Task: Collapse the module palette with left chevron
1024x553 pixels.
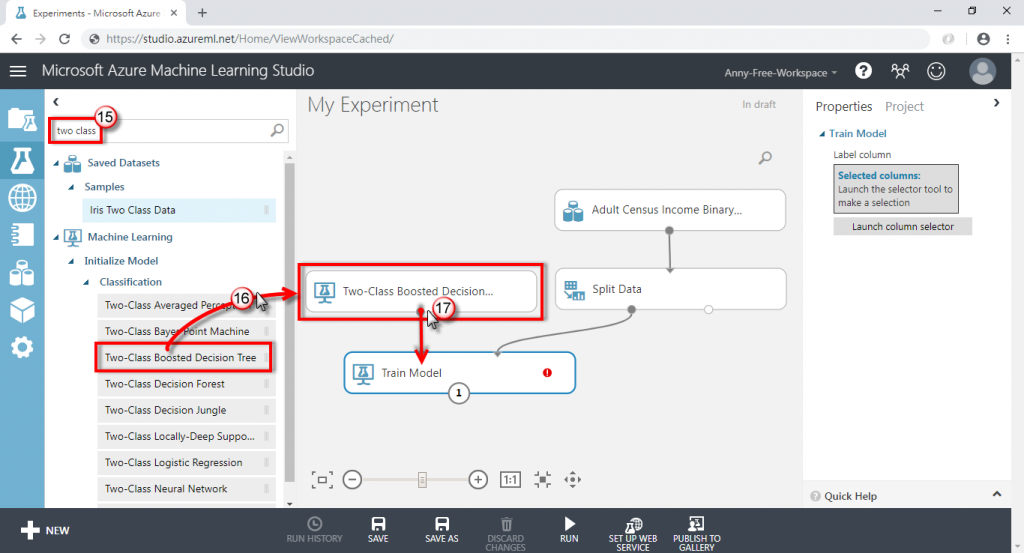Action: 56,102
